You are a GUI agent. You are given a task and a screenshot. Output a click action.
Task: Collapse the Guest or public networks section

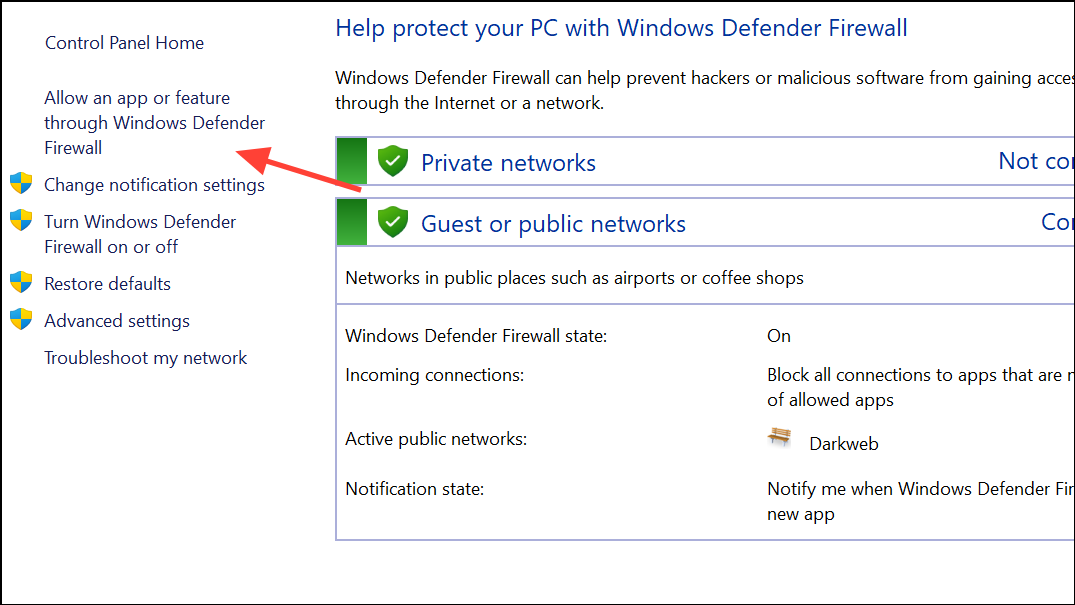pyautogui.click(x=553, y=224)
